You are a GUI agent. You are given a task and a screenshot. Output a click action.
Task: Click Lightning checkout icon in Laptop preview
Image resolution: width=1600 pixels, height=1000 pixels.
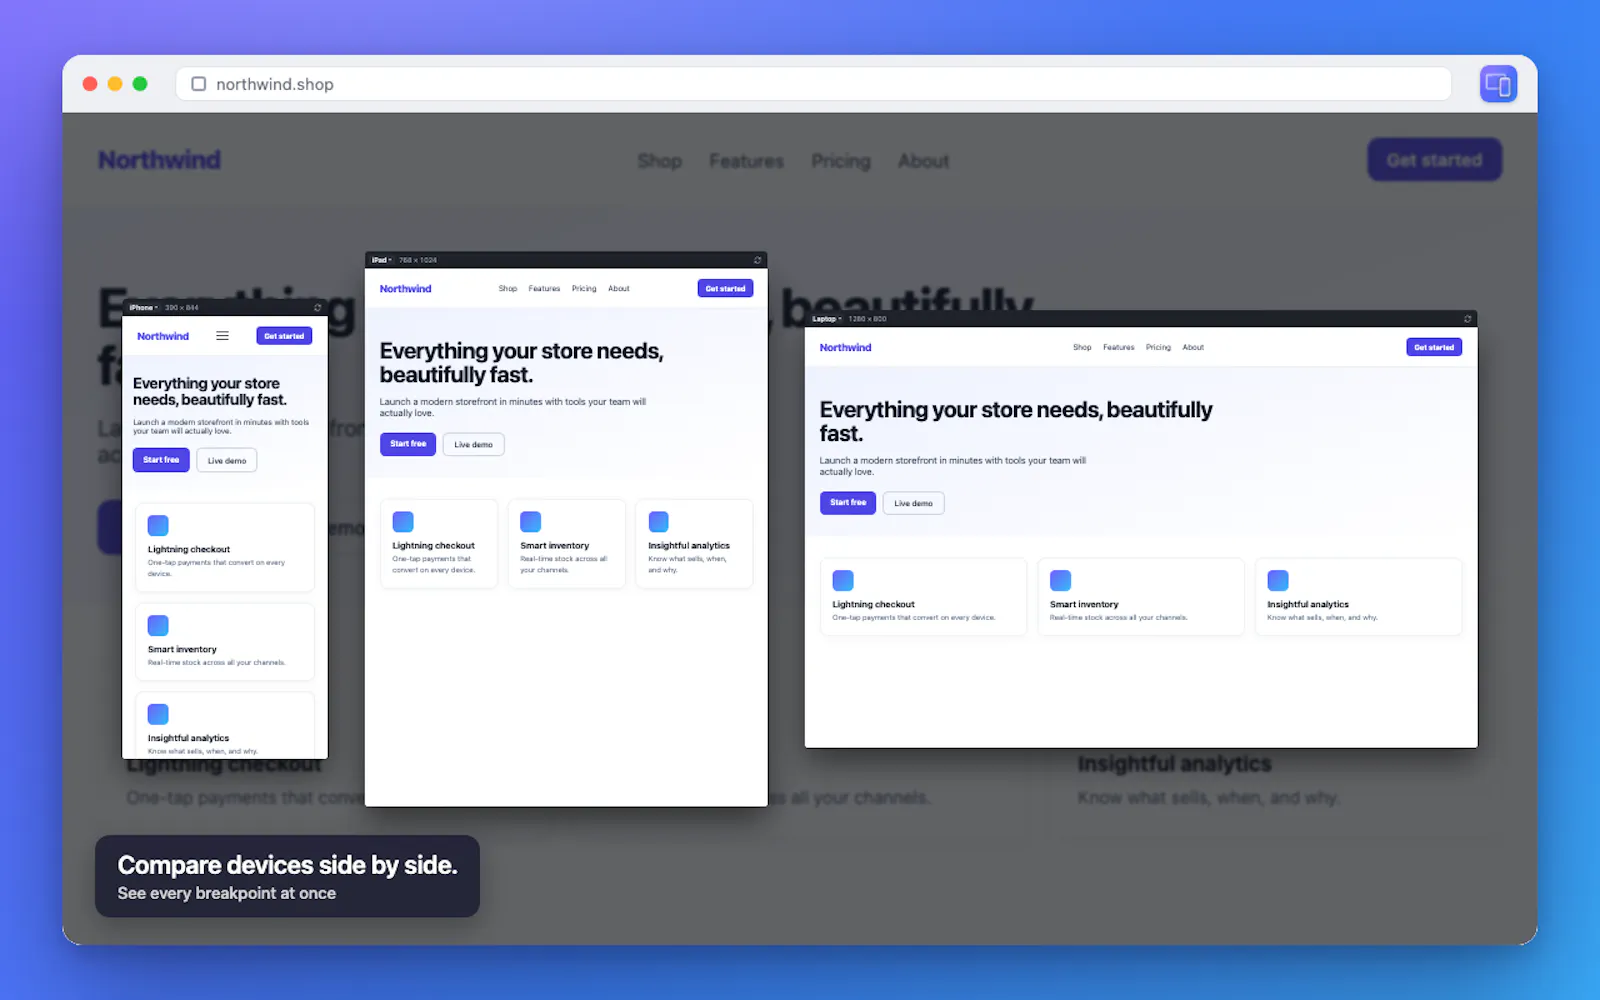843,580
